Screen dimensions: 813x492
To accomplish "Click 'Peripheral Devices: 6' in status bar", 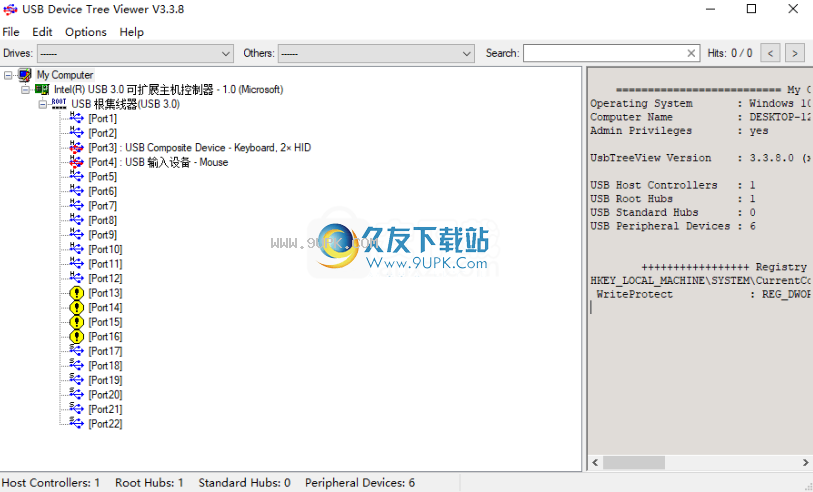I will pos(360,483).
